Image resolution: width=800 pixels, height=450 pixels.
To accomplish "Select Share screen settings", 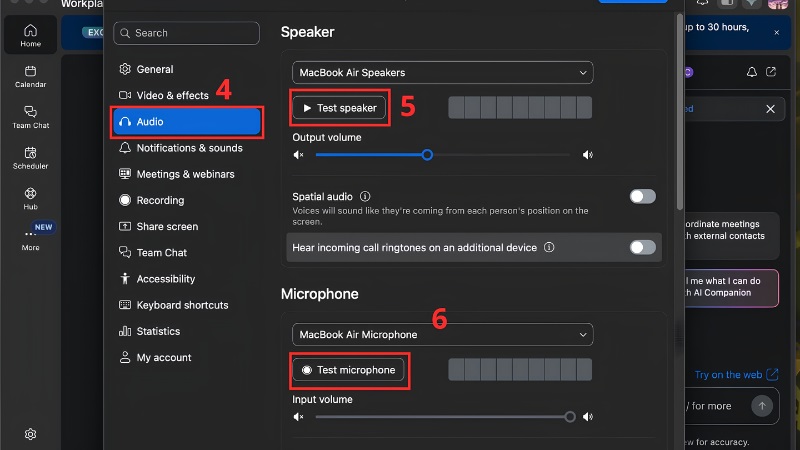I will click(x=186, y=227).
